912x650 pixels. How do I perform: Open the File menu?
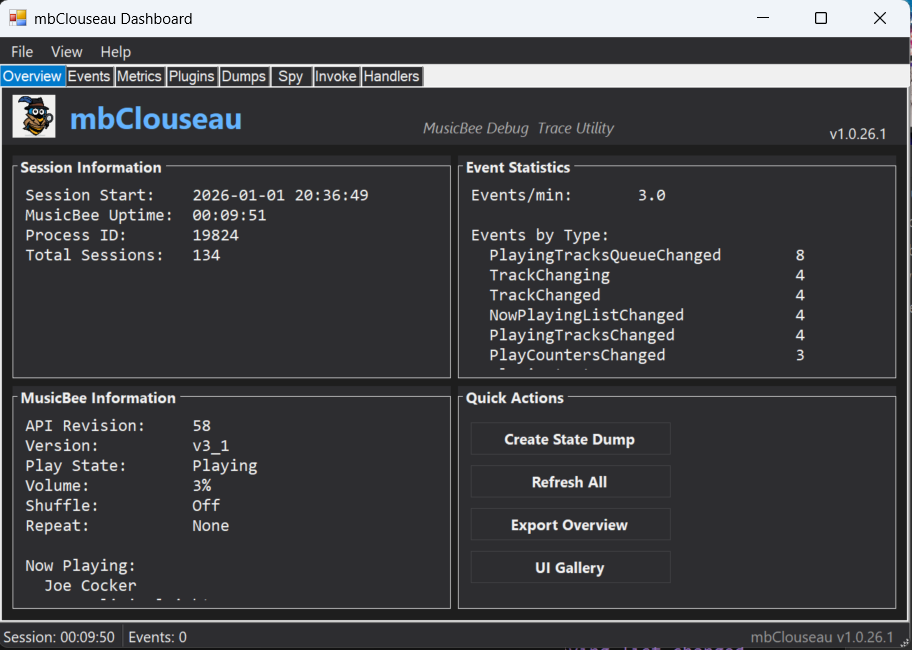point(22,52)
